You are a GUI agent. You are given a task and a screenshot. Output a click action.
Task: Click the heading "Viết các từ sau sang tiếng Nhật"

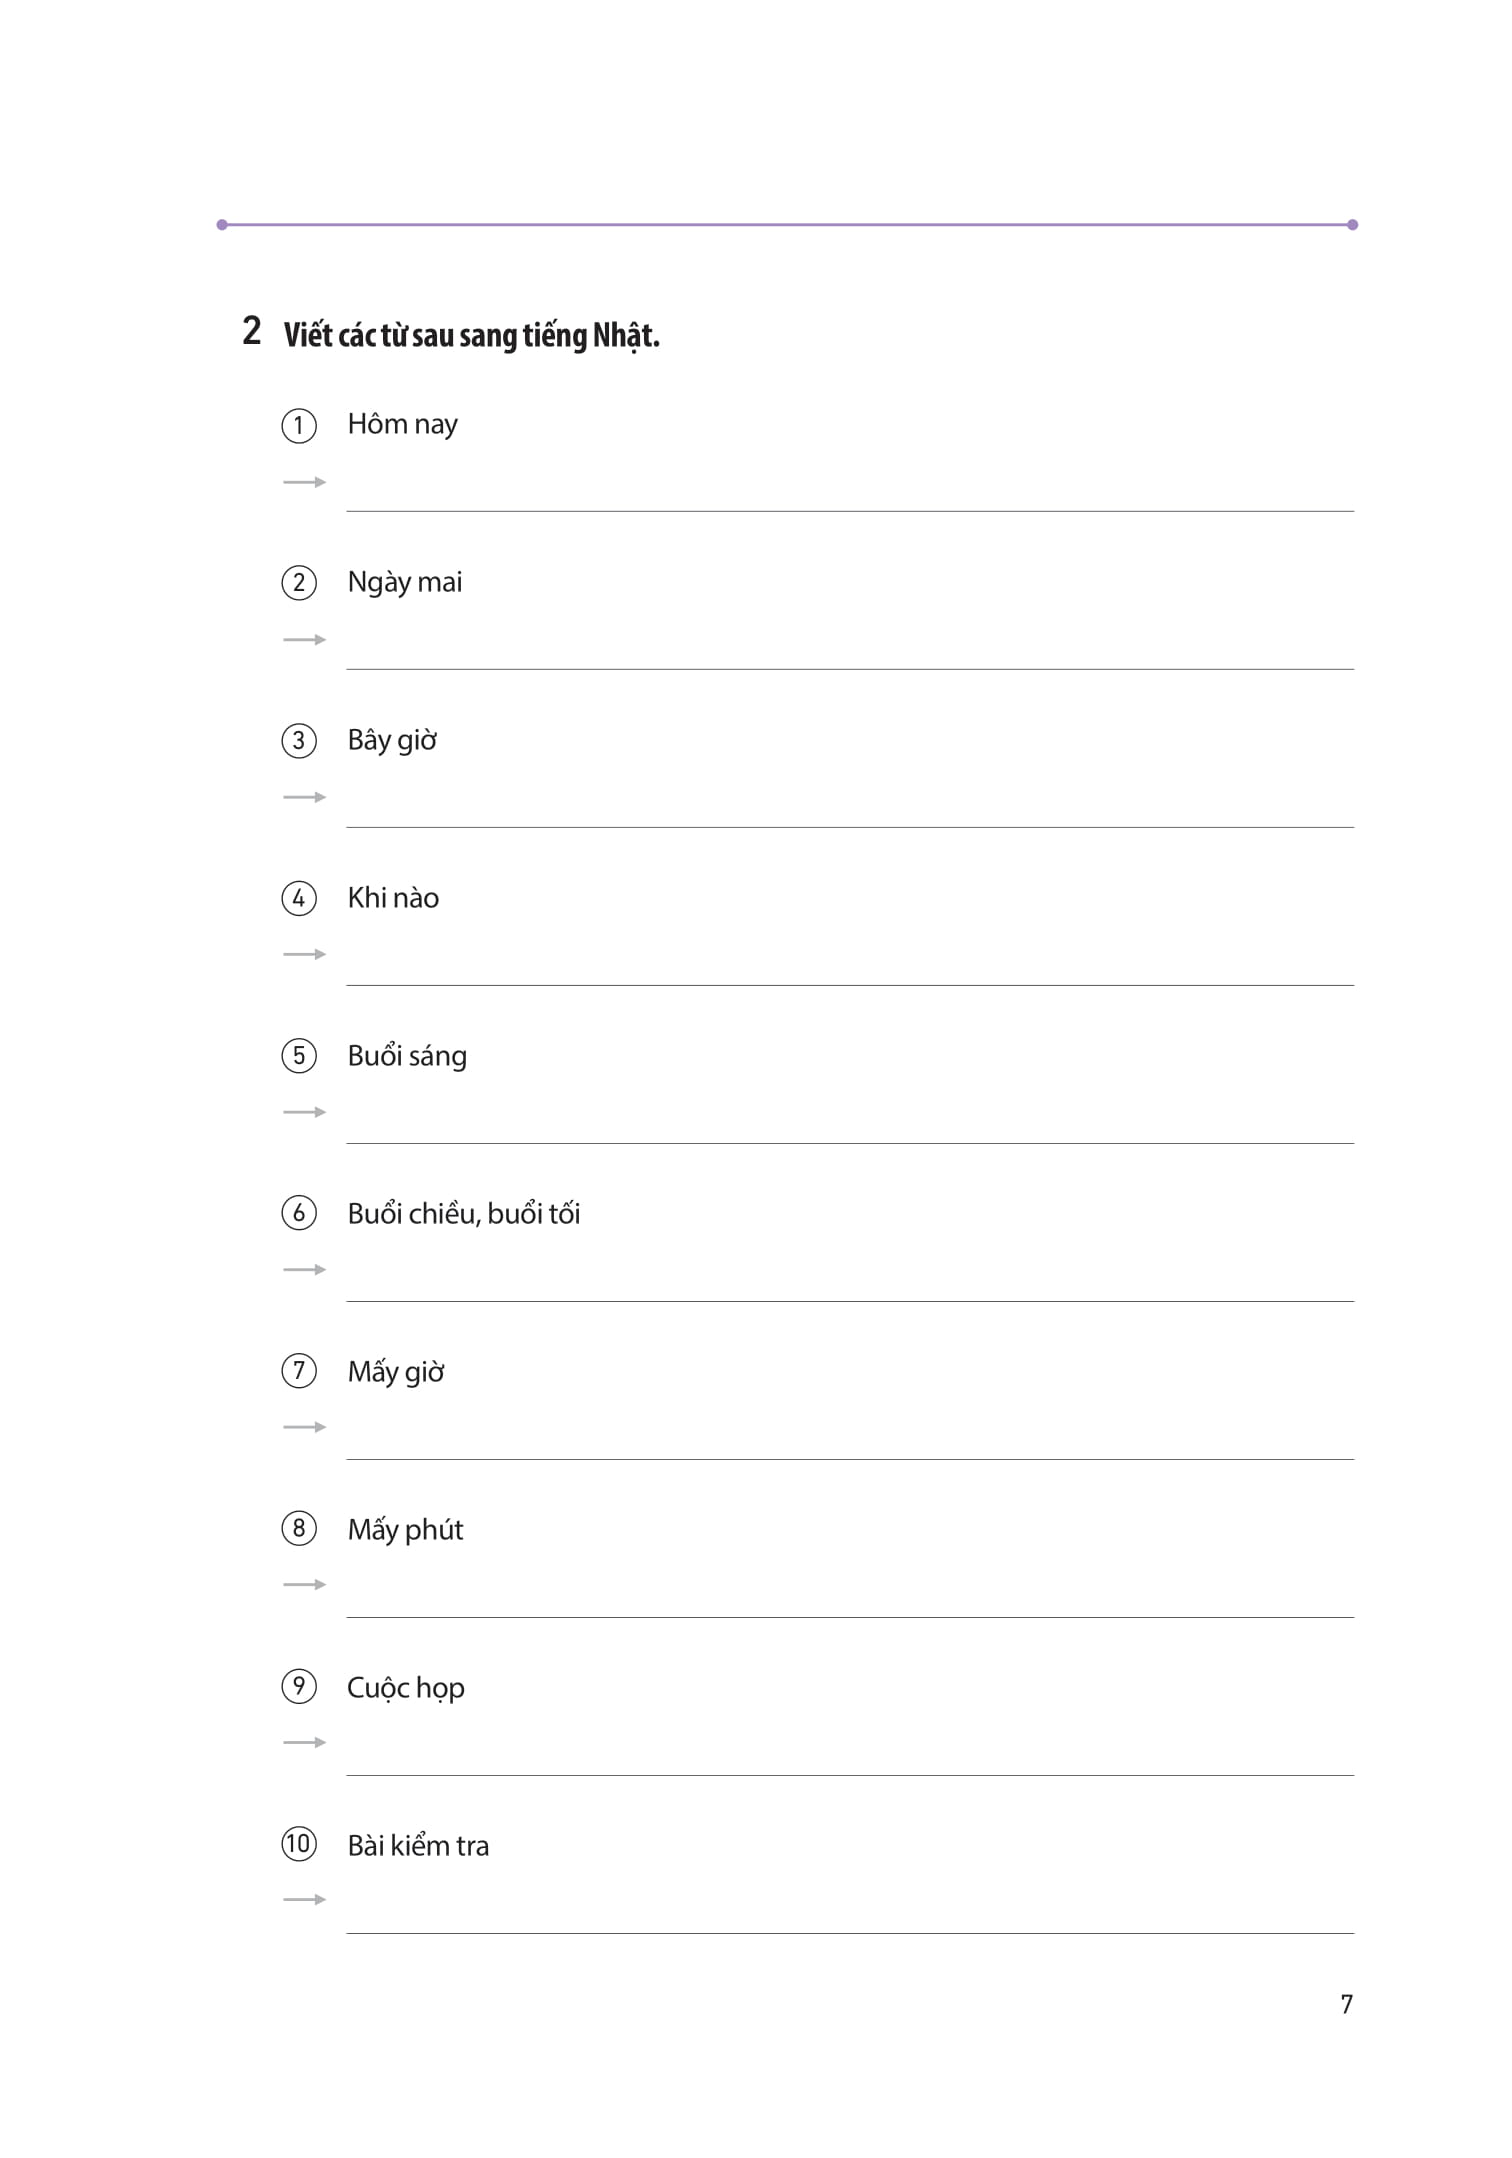(x=471, y=335)
